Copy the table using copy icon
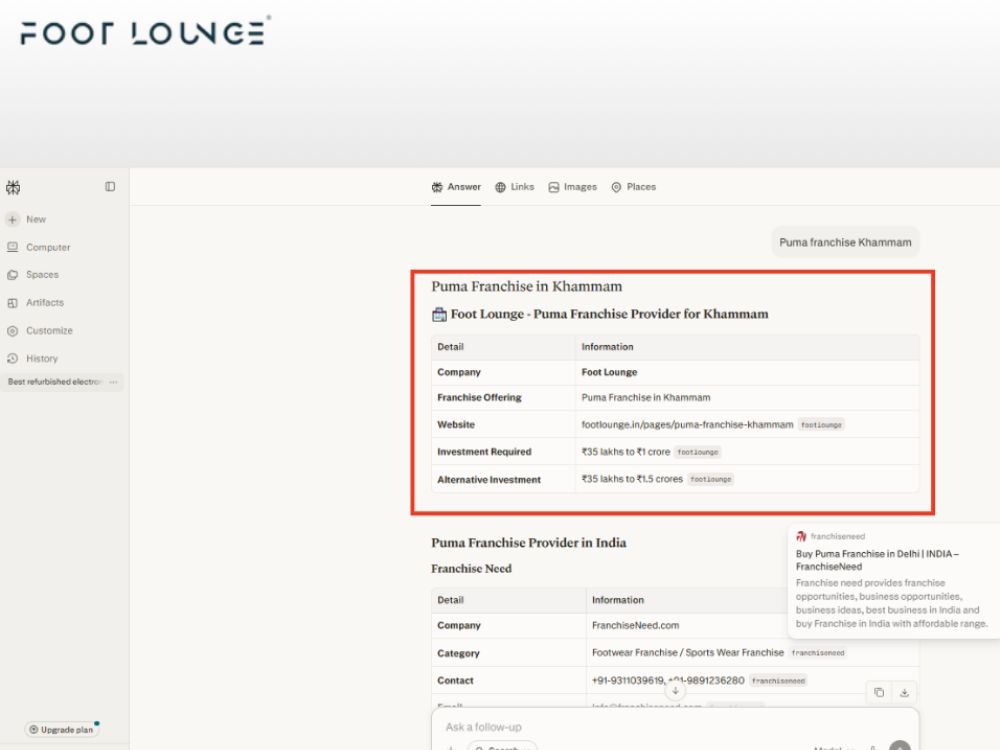 click(879, 693)
